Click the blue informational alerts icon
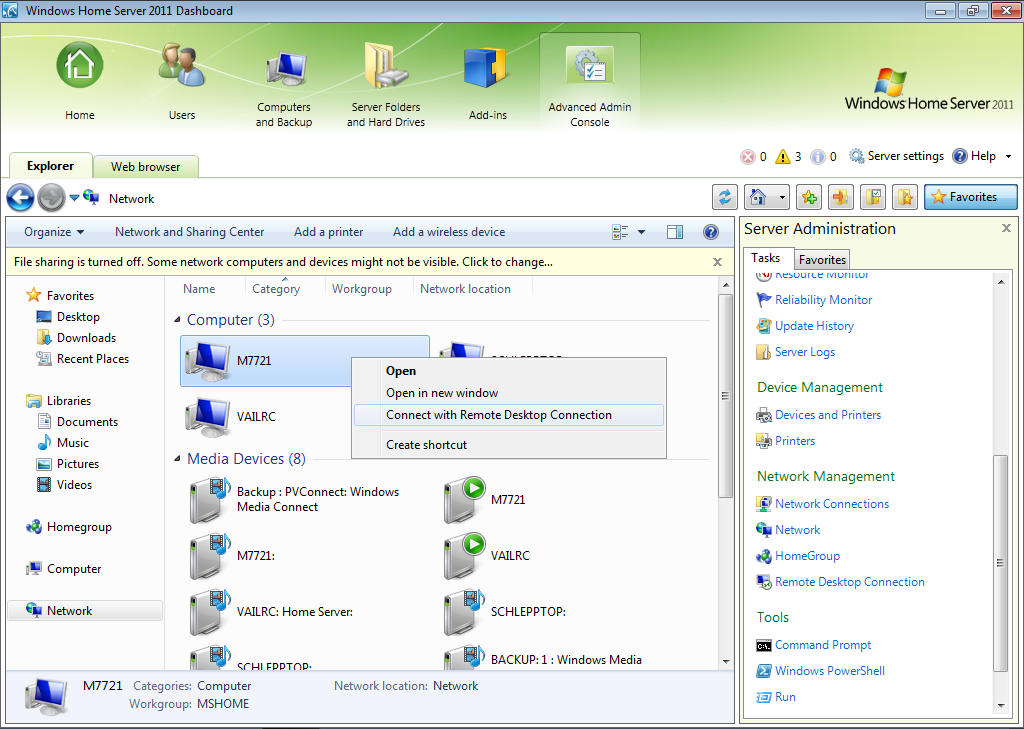This screenshot has width=1024, height=729. [x=818, y=157]
